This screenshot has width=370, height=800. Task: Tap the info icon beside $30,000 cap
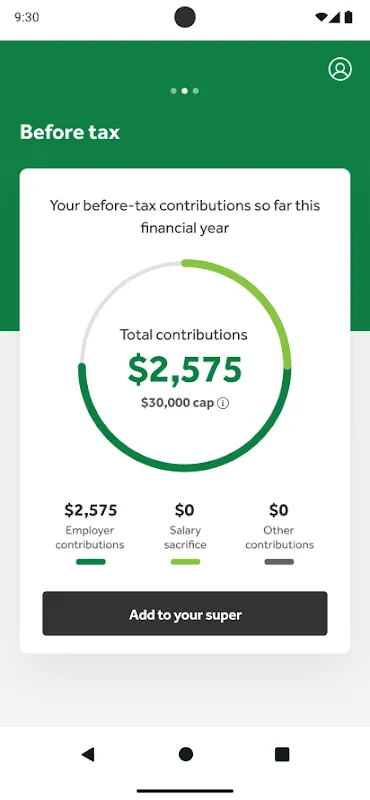[x=223, y=403]
